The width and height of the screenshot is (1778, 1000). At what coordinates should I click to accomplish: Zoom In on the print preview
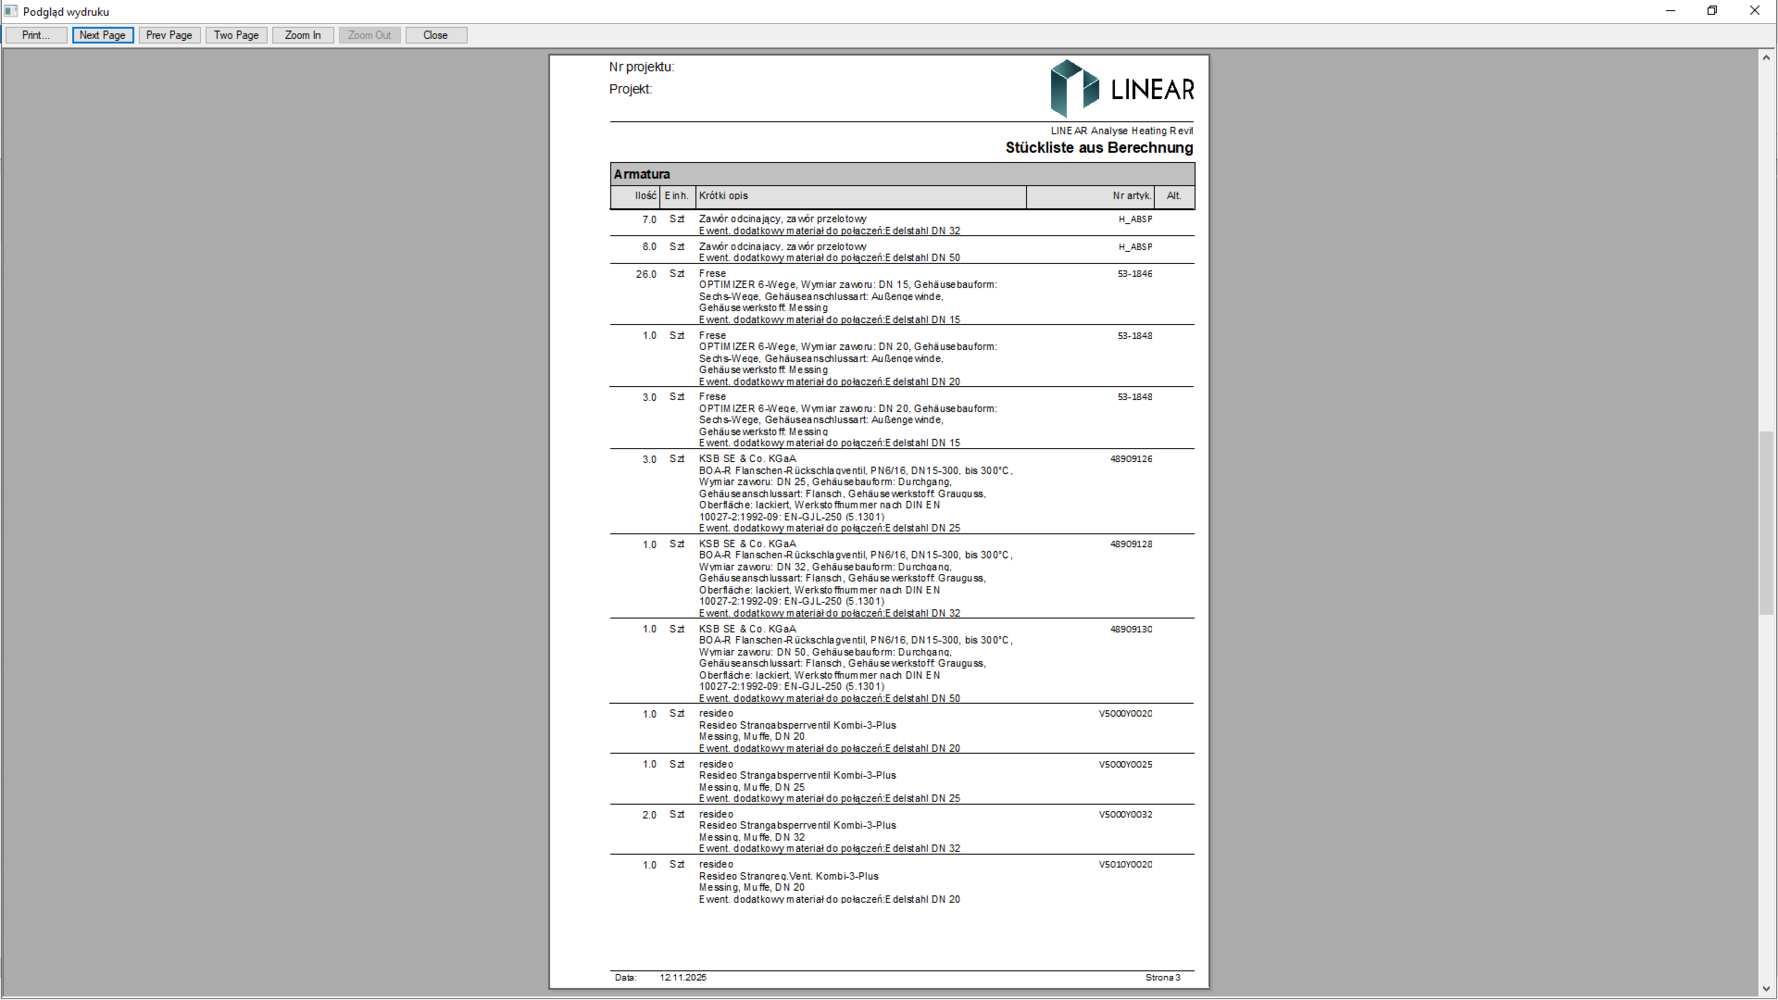(x=302, y=35)
